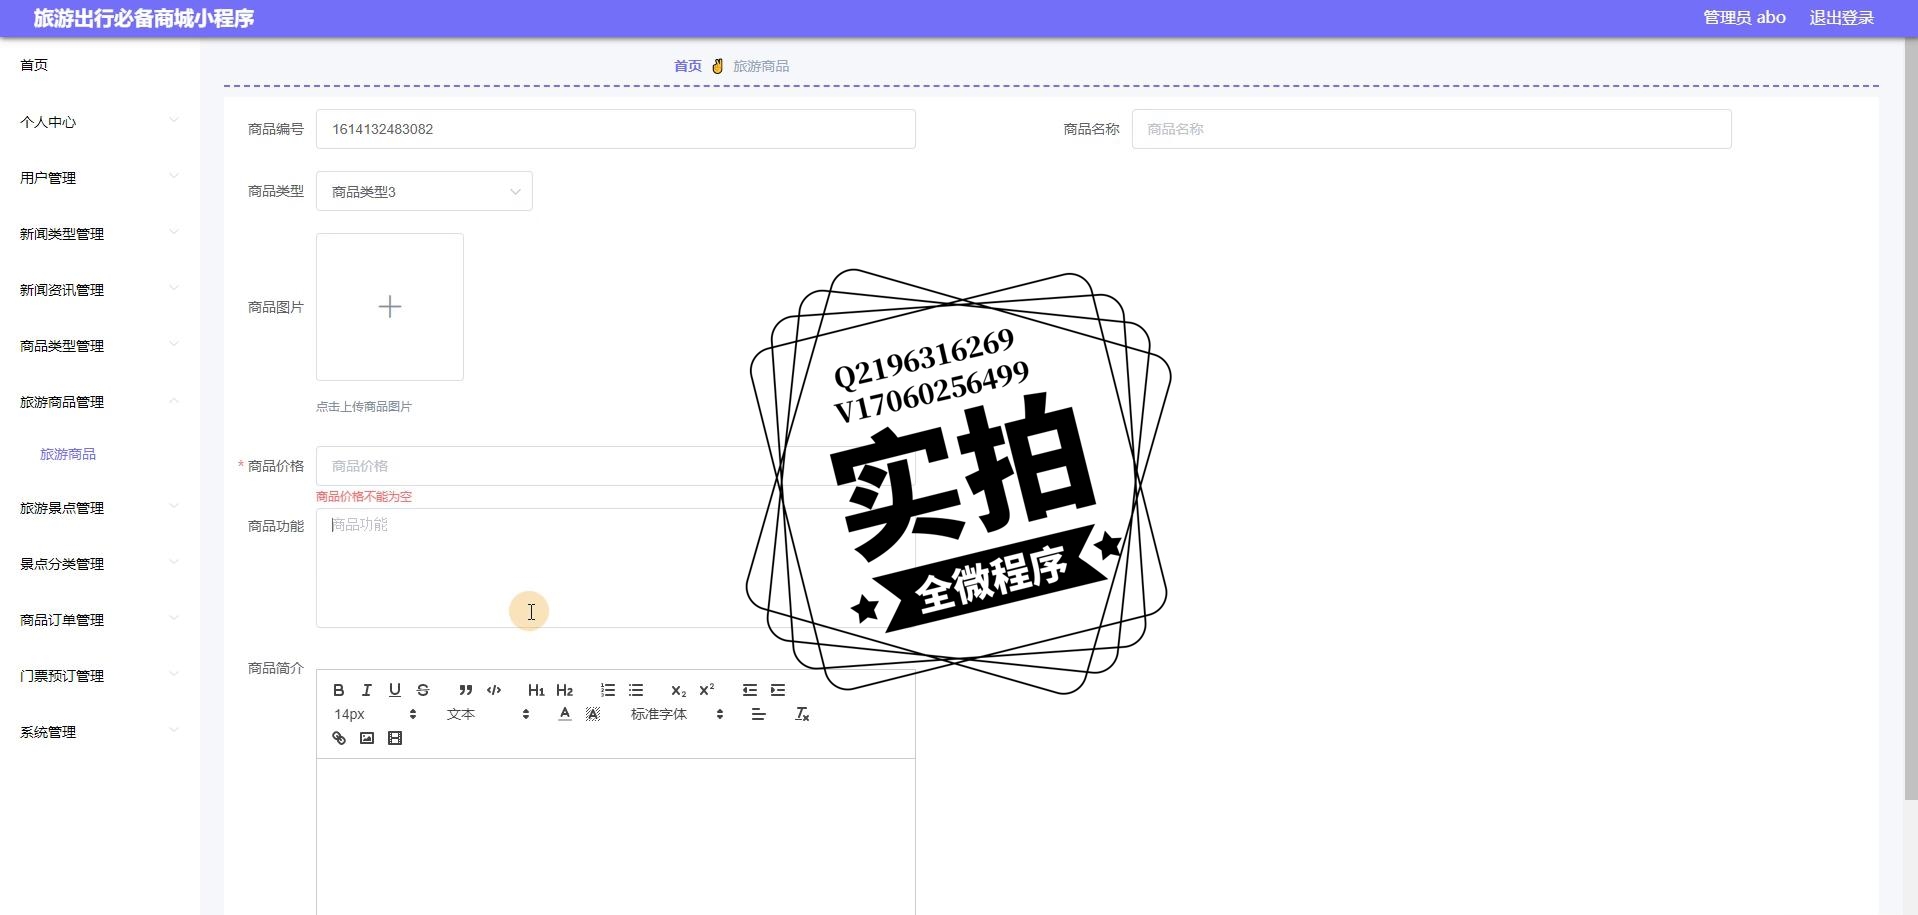Focus the 商品价格 input field
The width and height of the screenshot is (1918, 915).
click(x=616, y=466)
